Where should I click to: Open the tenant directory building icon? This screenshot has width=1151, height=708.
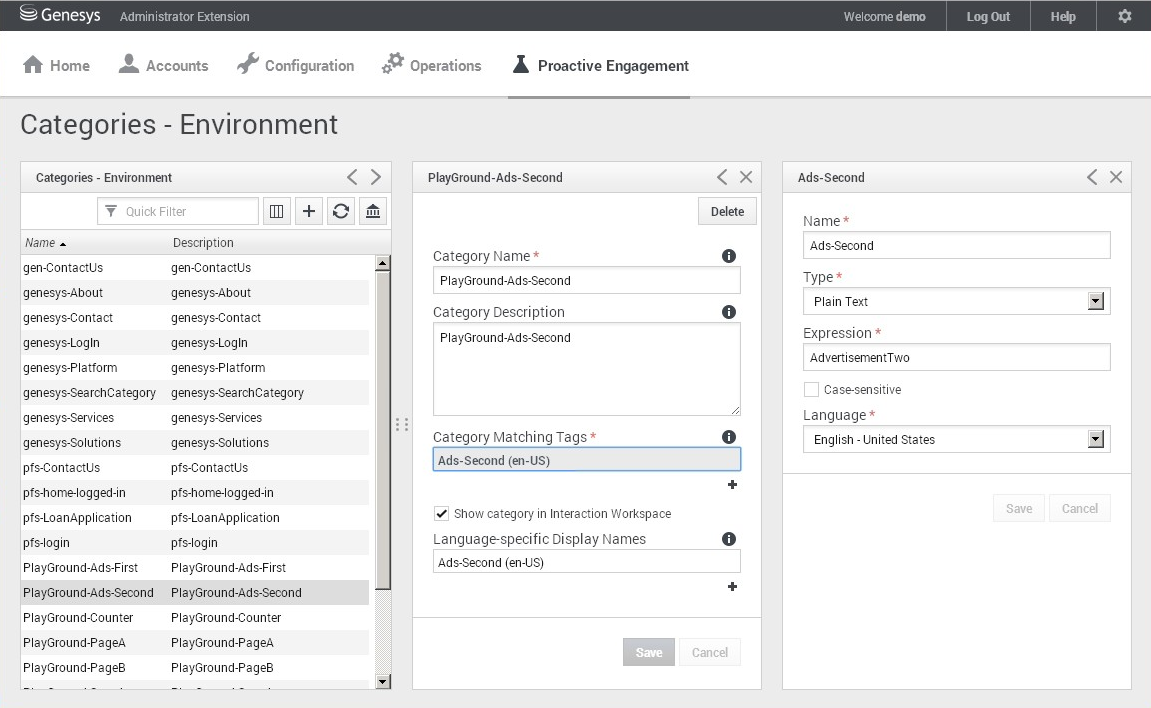pyautogui.click(x=373, y=211)
